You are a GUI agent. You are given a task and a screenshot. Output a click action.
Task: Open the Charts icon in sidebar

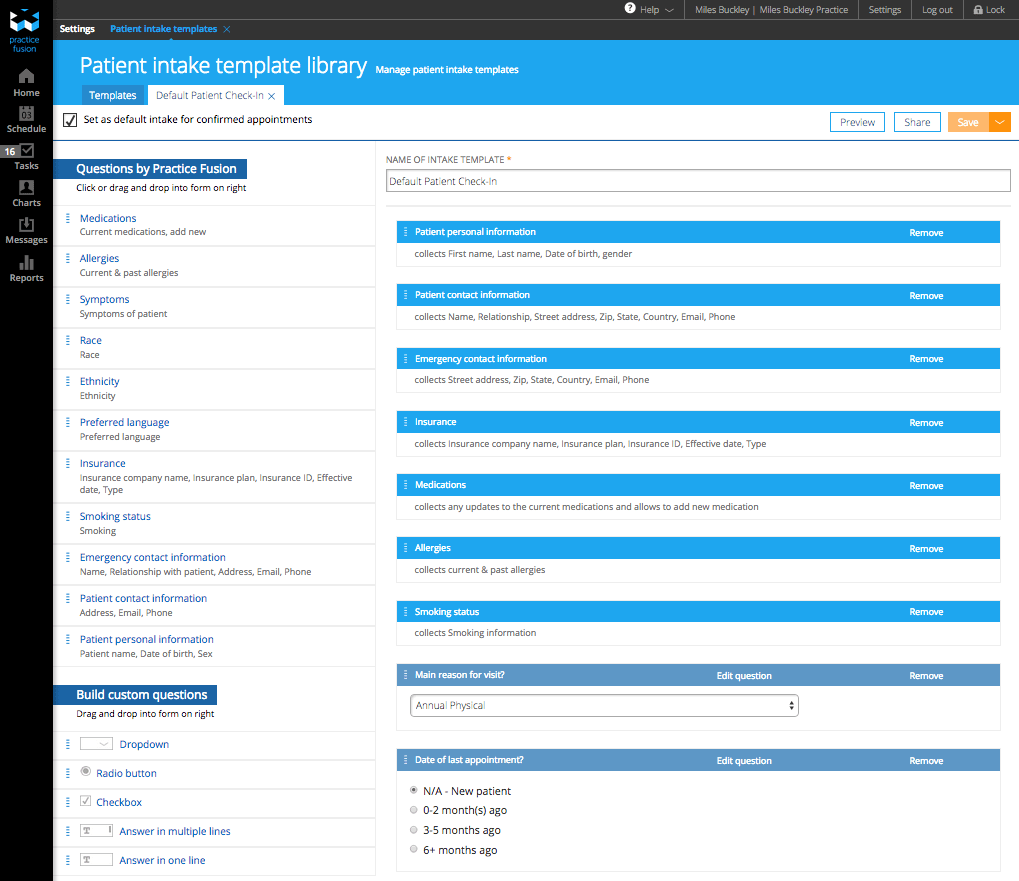coord(26,189)
